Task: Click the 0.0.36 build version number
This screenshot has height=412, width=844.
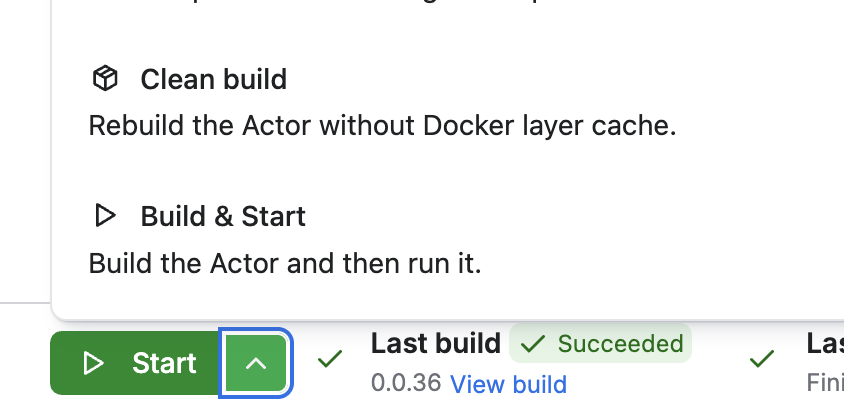Action: coord(406,383)
